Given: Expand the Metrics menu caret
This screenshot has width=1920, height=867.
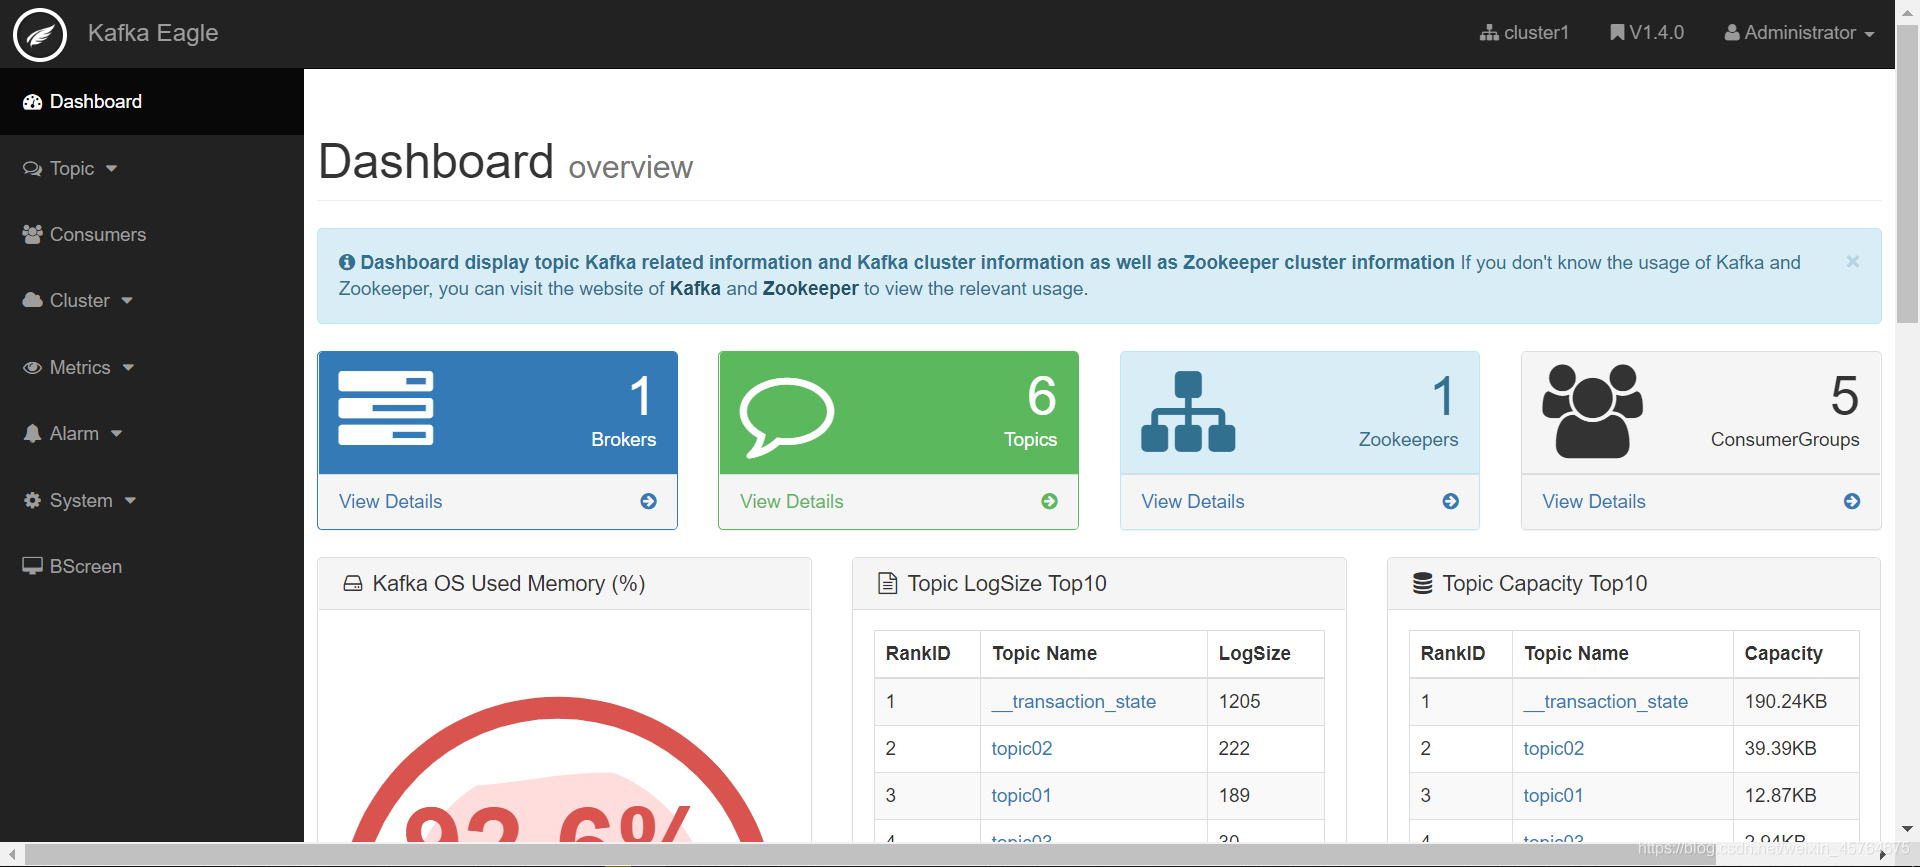Looking at the screenshot, I should (128, 368).
